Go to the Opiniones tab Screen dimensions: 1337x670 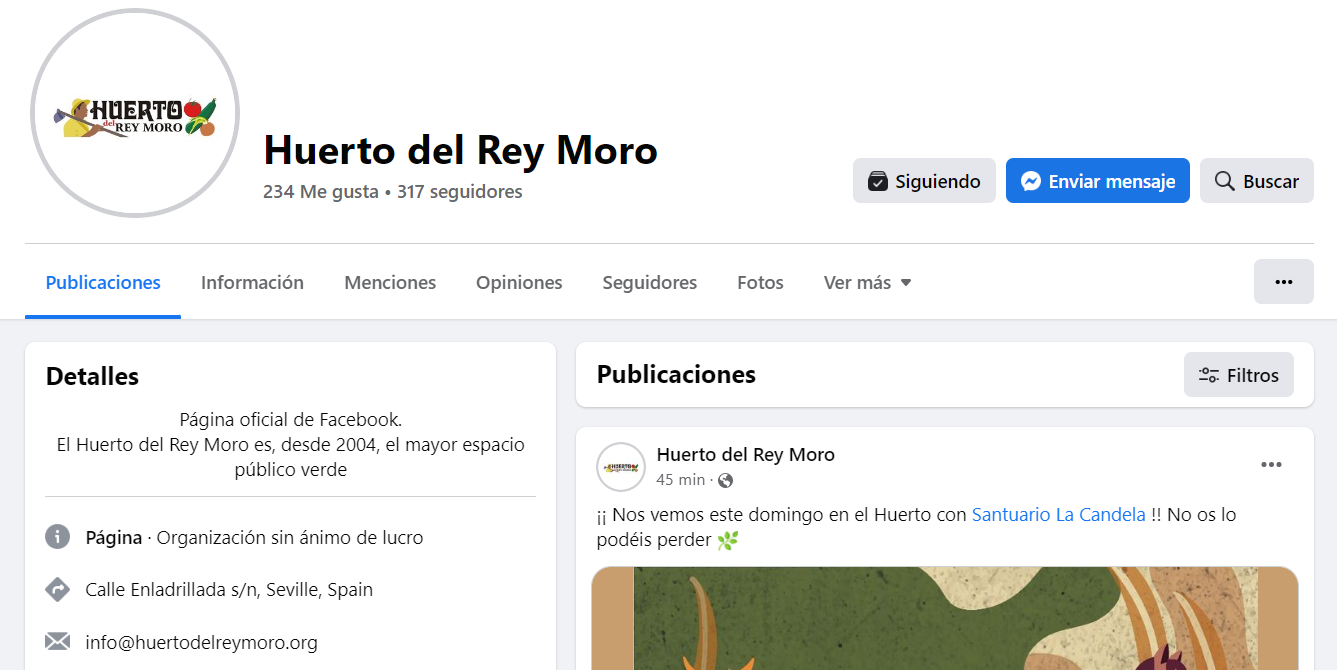click(x=519, y=283)
